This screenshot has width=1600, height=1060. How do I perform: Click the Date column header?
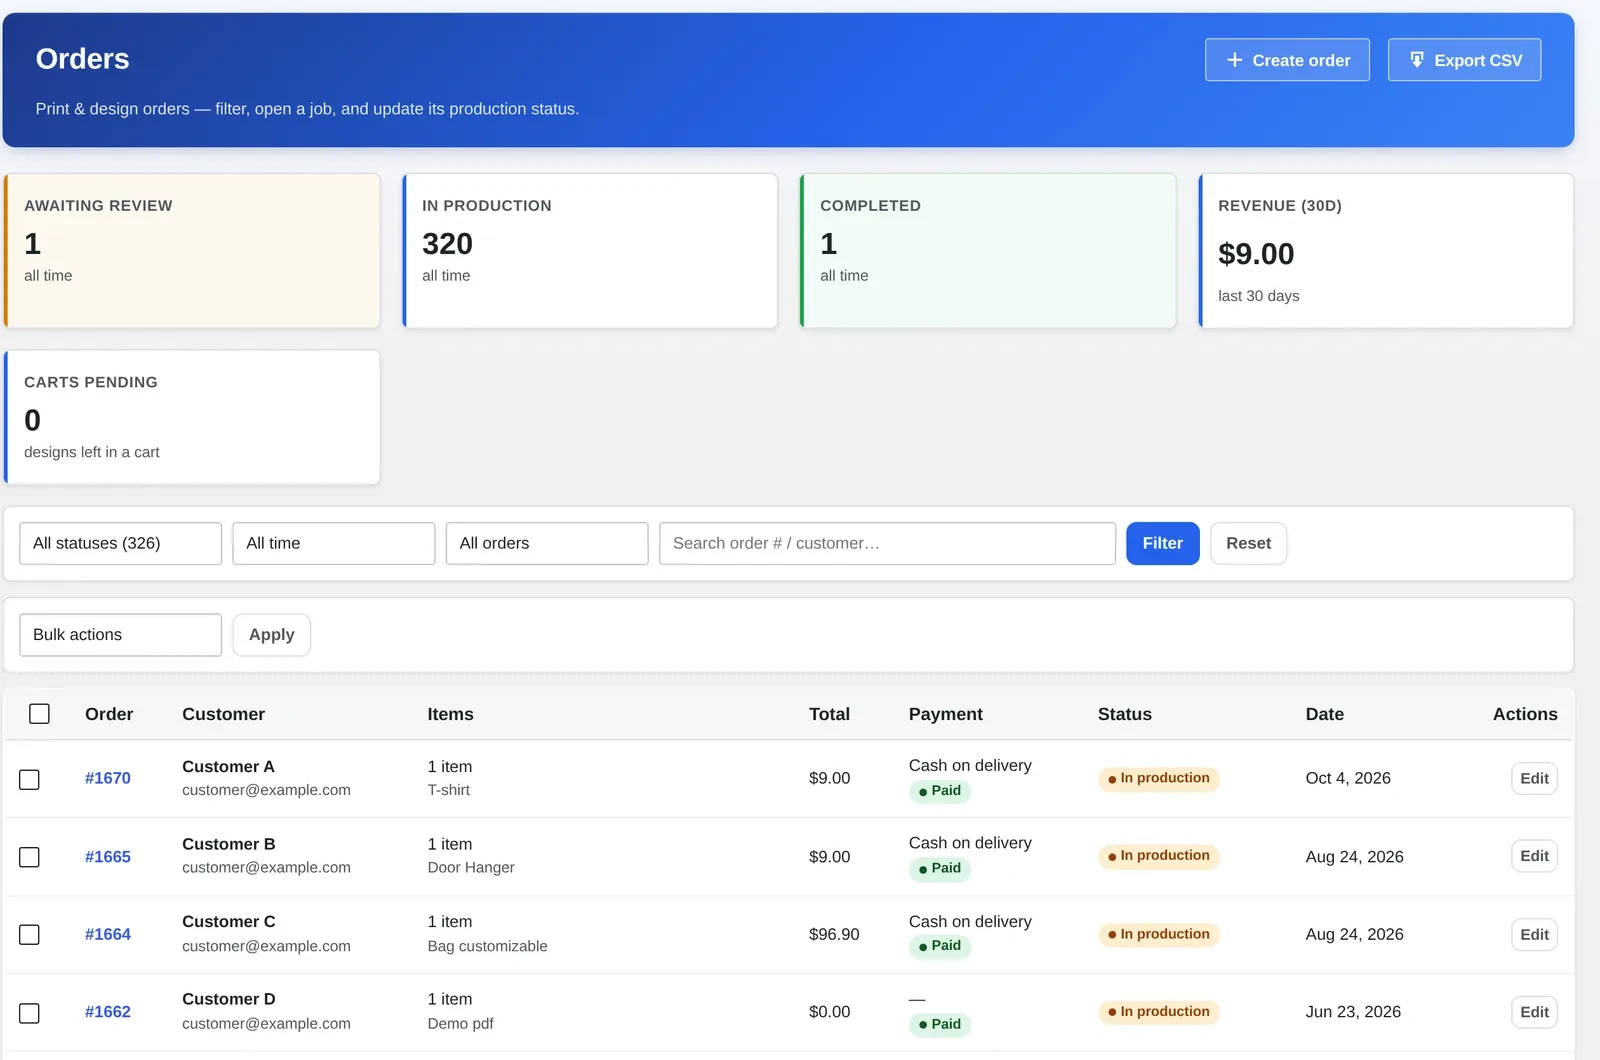click(x=1324, y=714)
